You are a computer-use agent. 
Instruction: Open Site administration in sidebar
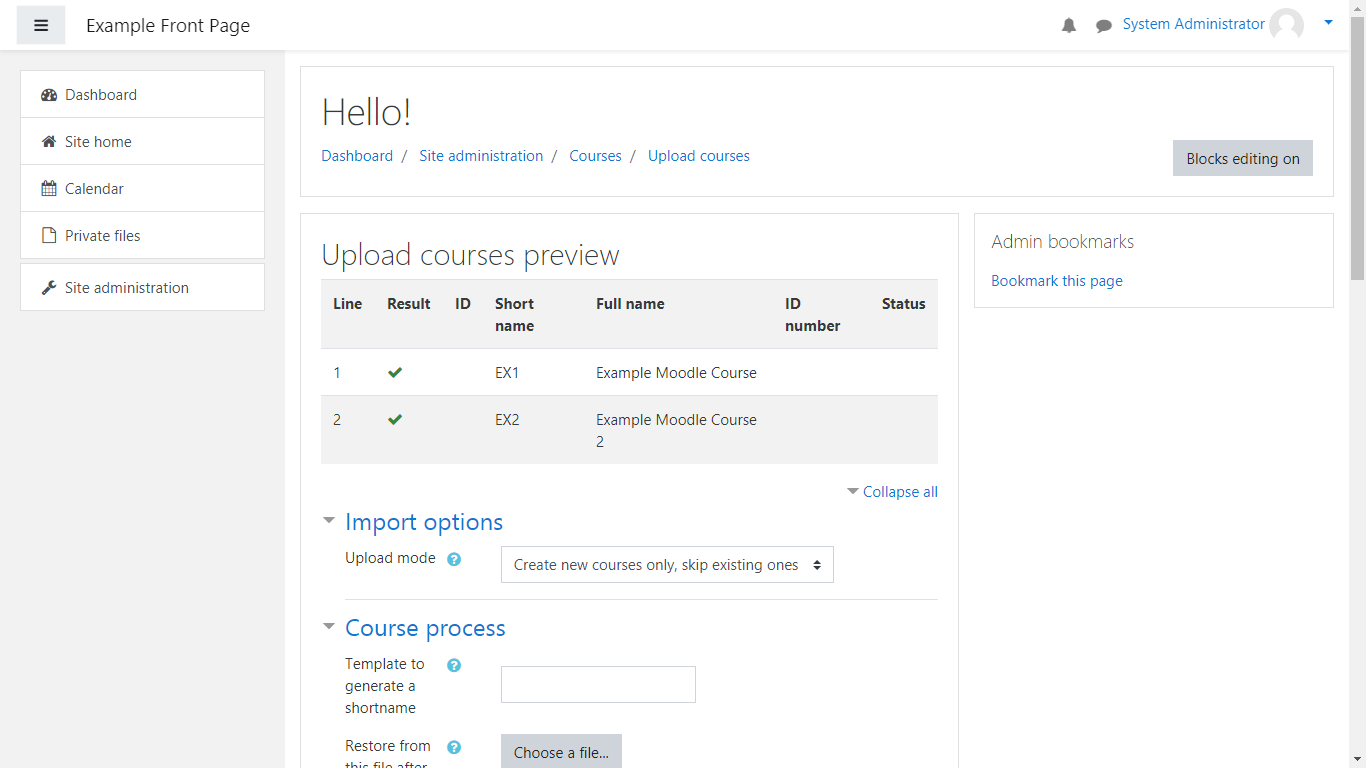coord(126,288)
